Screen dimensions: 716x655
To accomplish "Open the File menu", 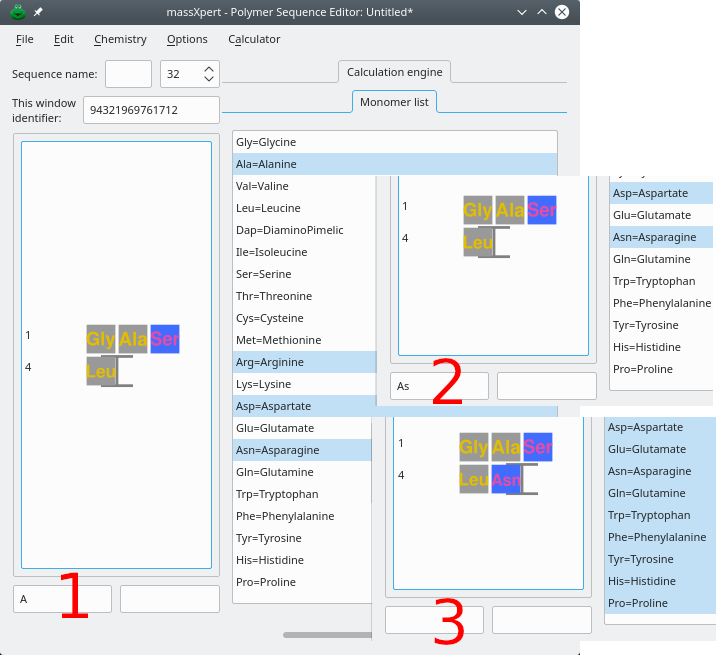I will 25,39.
